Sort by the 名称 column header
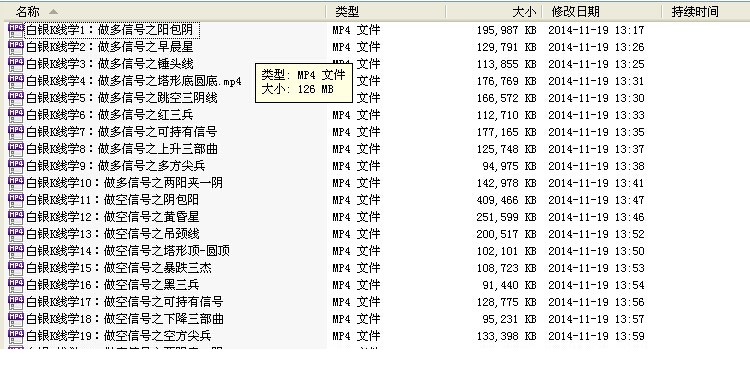Image resolution: width=750 pixels, height=372 pixels. click(x=165, y=12)
